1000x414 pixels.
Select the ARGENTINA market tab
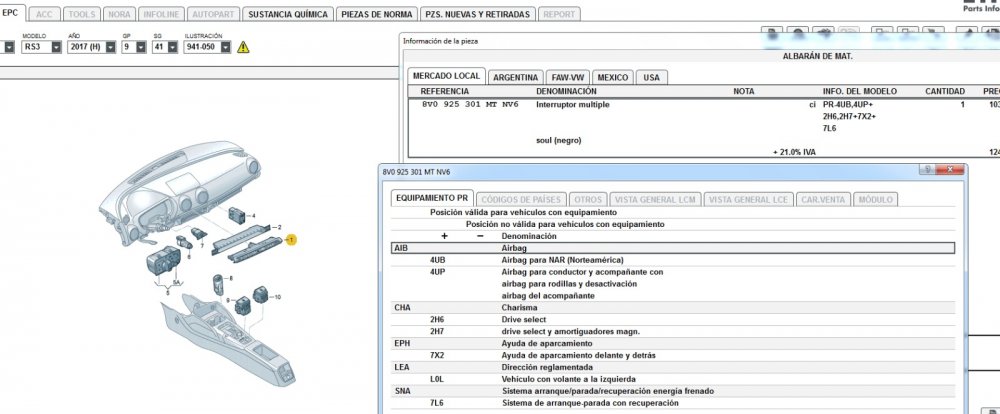tap(516, 77)
